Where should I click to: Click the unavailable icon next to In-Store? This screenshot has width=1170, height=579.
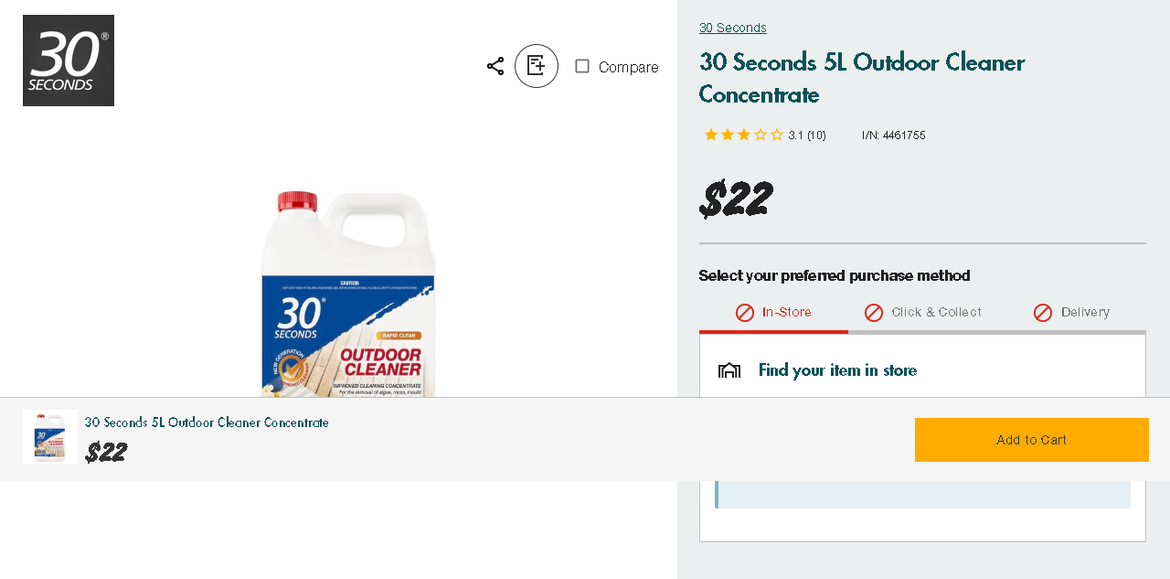[x=745, y=311]
